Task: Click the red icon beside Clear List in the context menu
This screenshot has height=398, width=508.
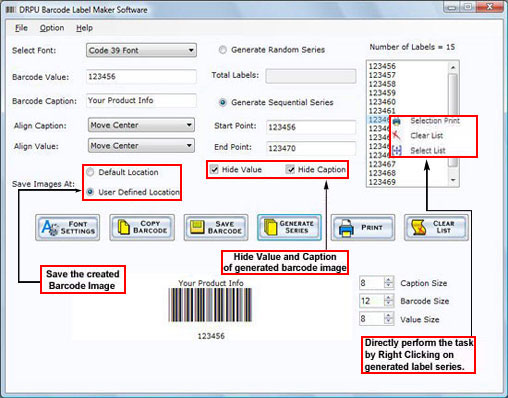Action: coord(396,135)
